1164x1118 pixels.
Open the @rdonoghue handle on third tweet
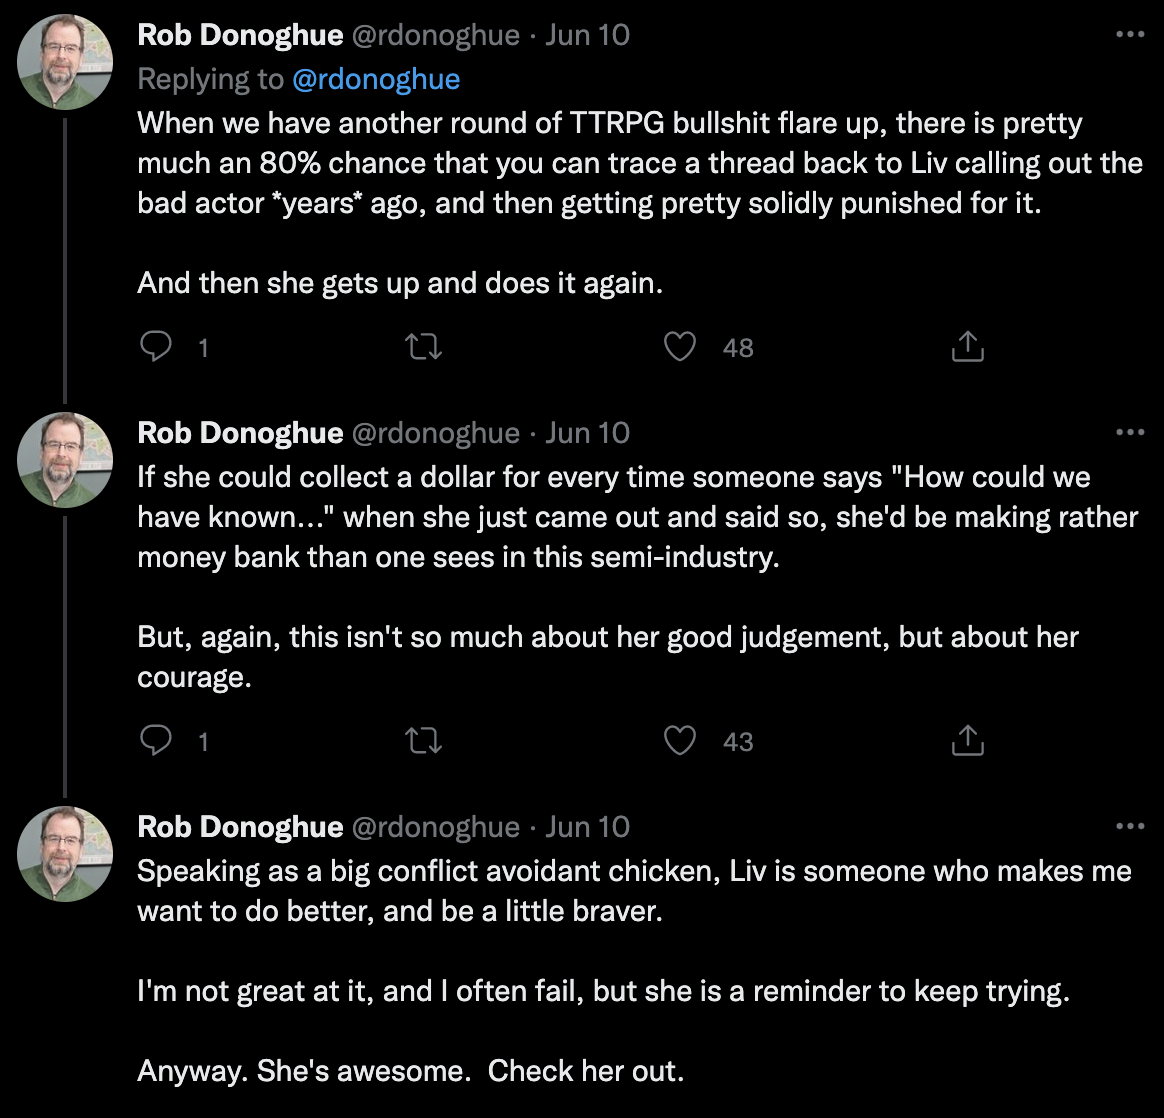click(435, 827)
